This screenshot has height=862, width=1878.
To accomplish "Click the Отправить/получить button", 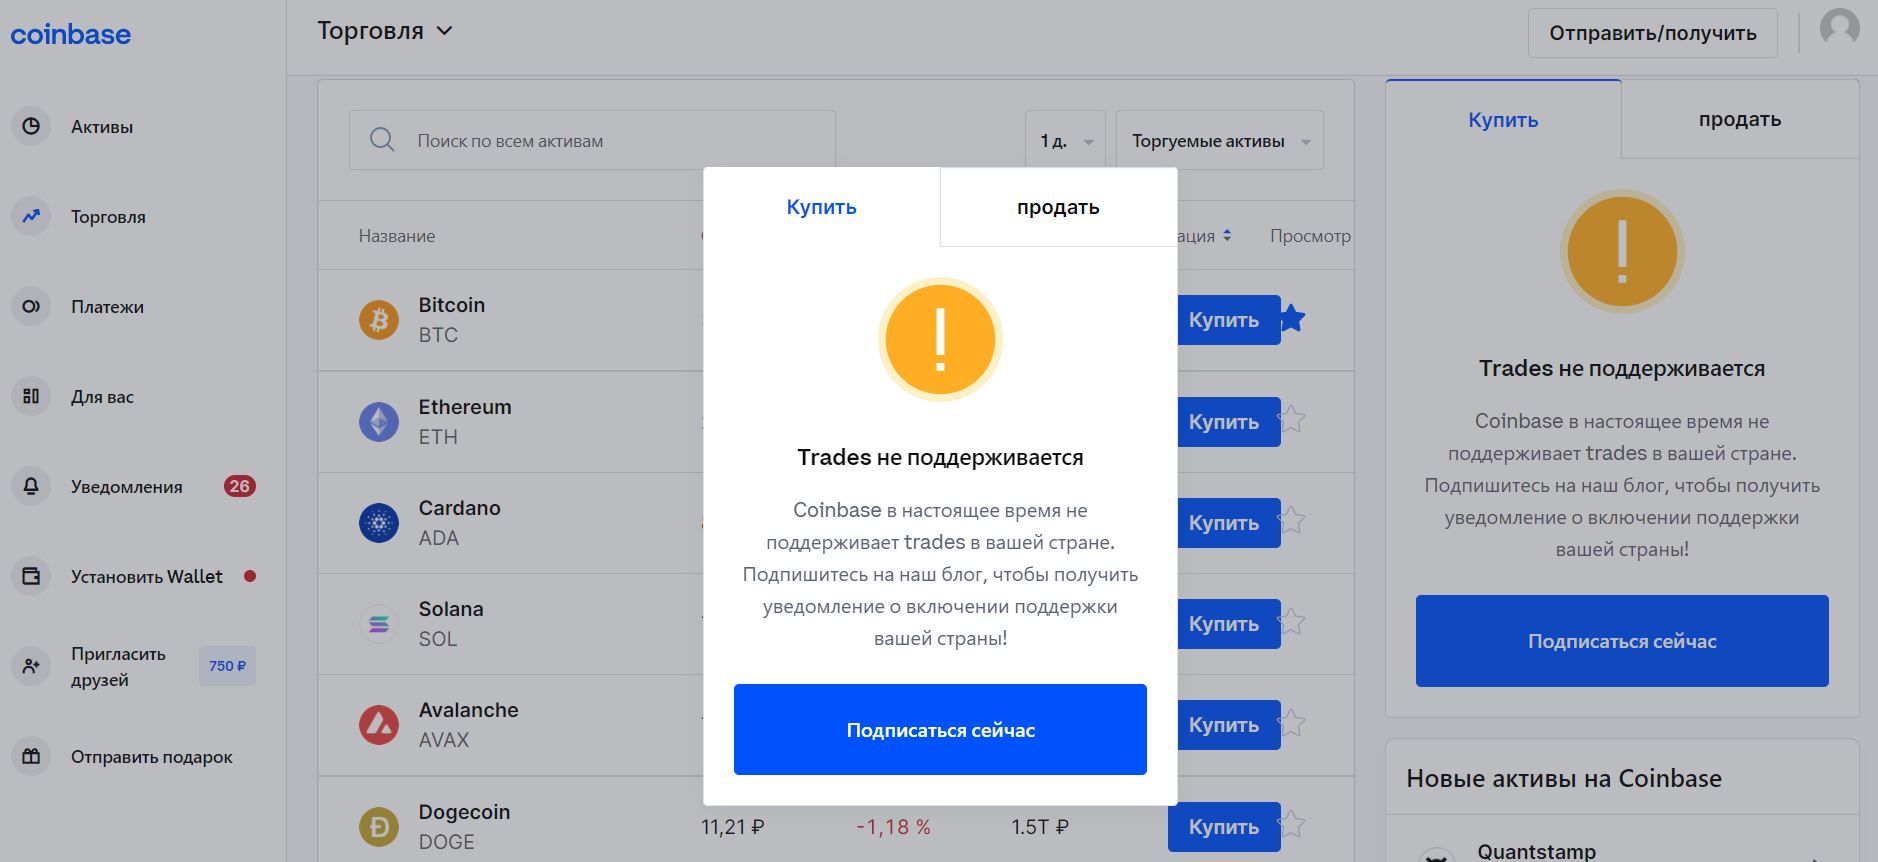I will click(x=1653, y=33).
